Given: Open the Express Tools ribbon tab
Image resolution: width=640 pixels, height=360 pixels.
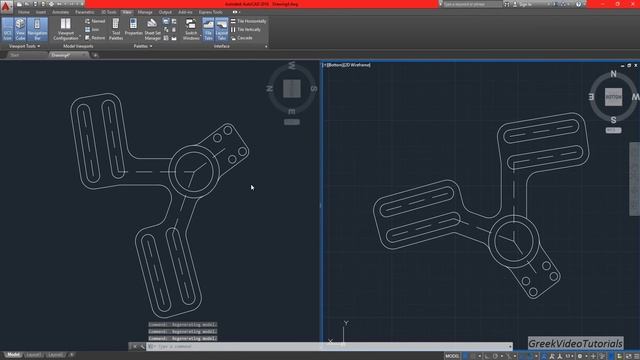Looking at the screenshot, I should click(211, 12).
